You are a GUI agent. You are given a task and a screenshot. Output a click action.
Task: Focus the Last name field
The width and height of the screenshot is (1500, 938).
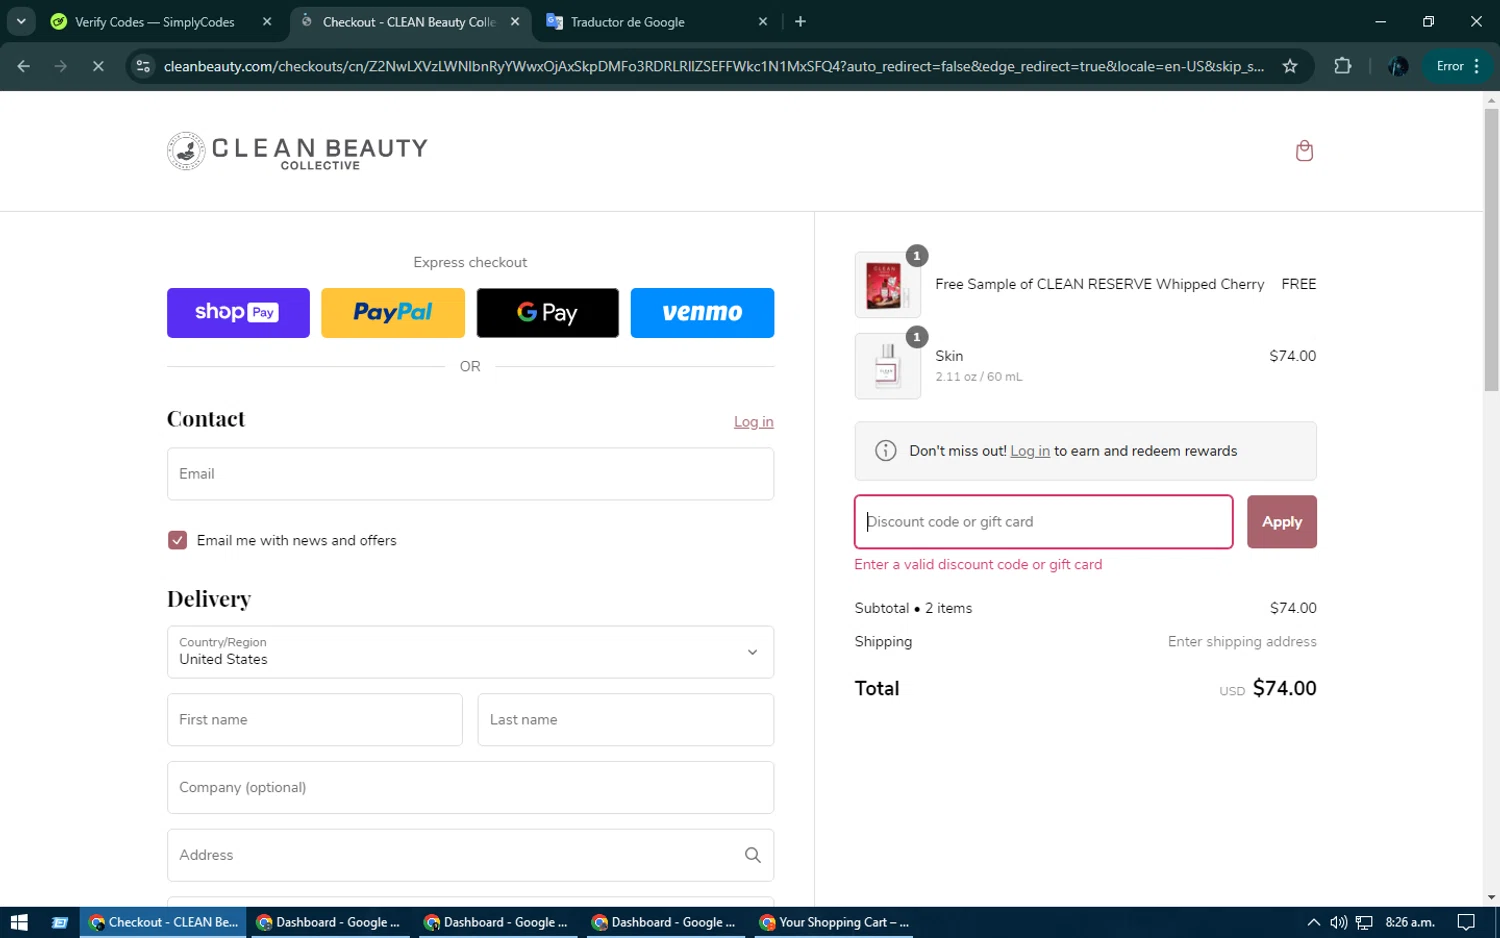tap(626, 720)
